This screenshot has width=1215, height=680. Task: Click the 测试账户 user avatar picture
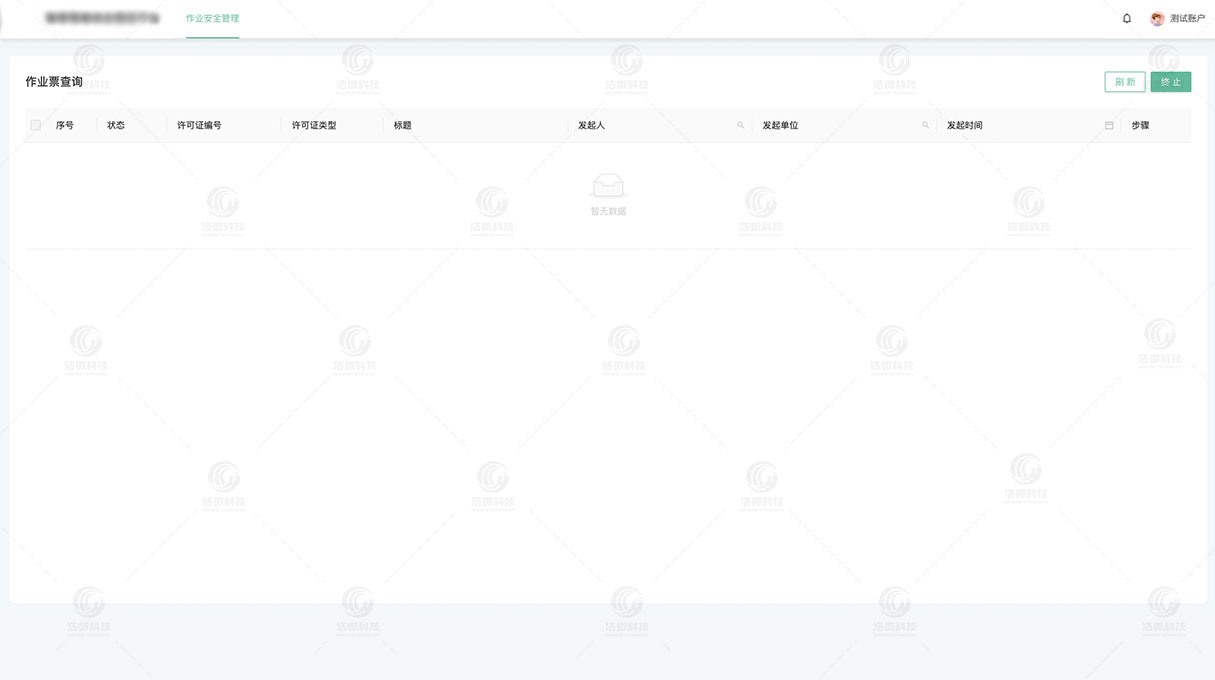pyautogui.click(x=1157, y=18)
